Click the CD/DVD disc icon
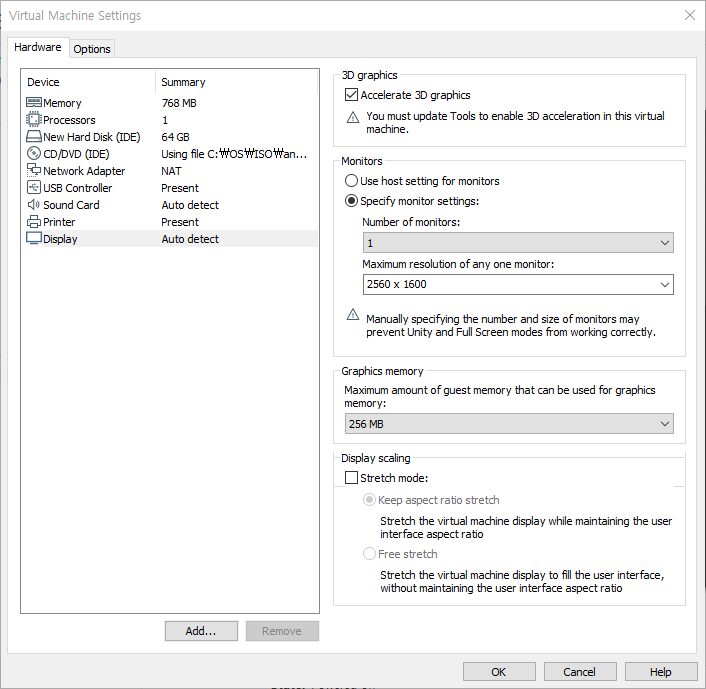 [x=34, y=154]
